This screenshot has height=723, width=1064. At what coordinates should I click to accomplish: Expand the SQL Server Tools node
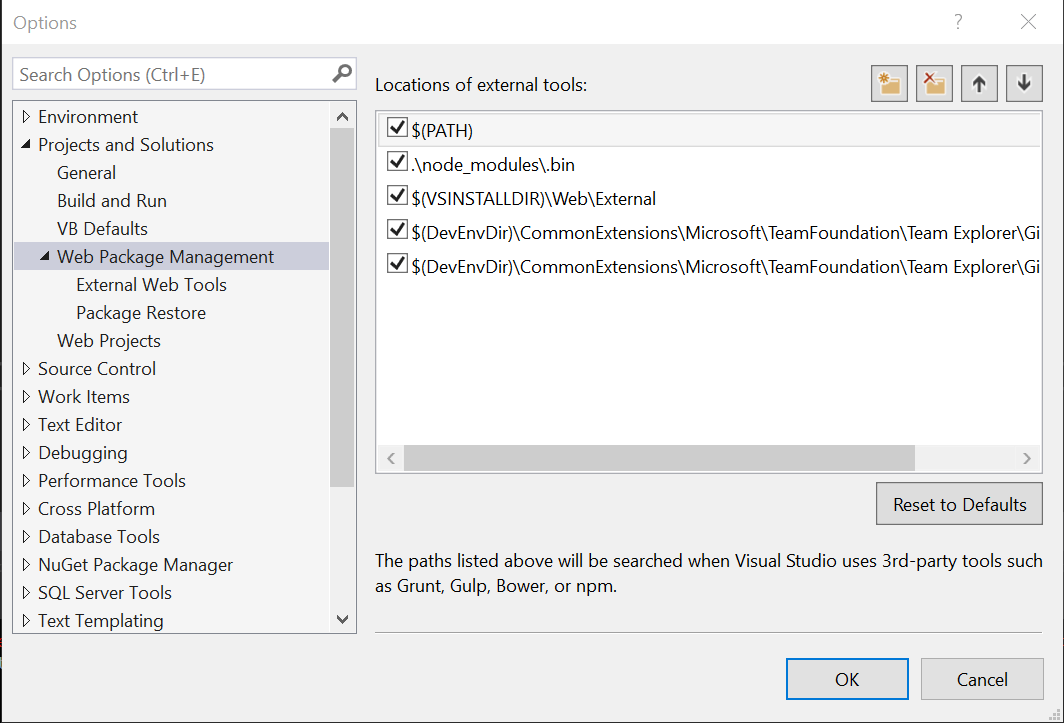[x=26, y=593]
